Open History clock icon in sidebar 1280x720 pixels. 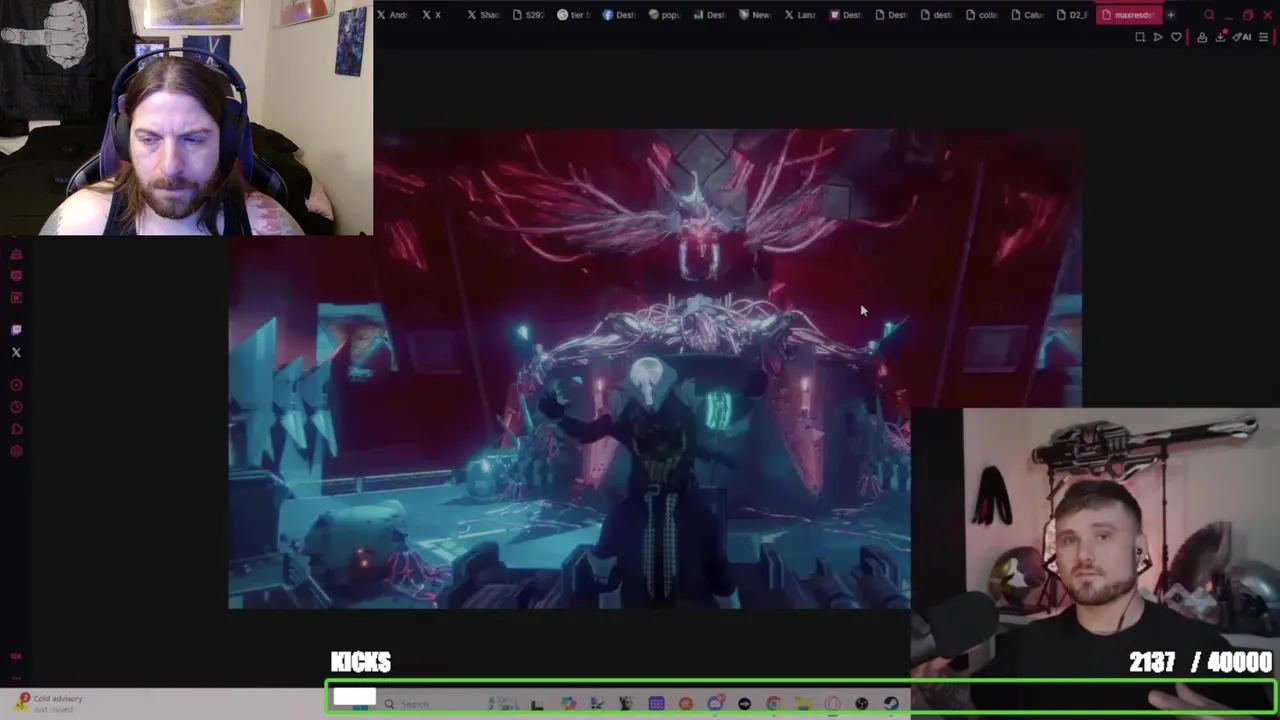[x=16, y=407]
